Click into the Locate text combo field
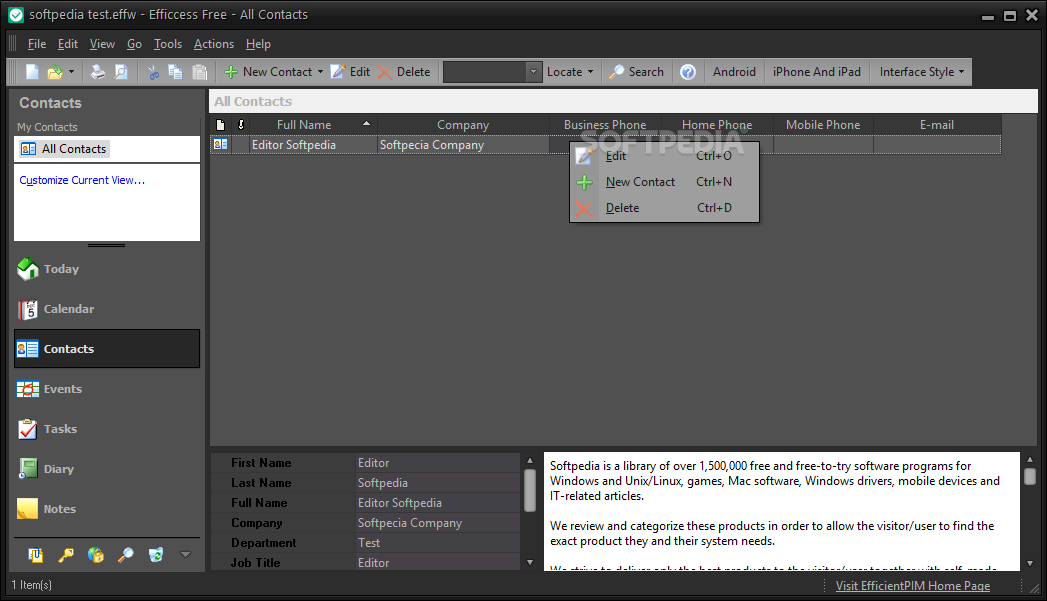The image size is (1047, 601). (485, 71)
